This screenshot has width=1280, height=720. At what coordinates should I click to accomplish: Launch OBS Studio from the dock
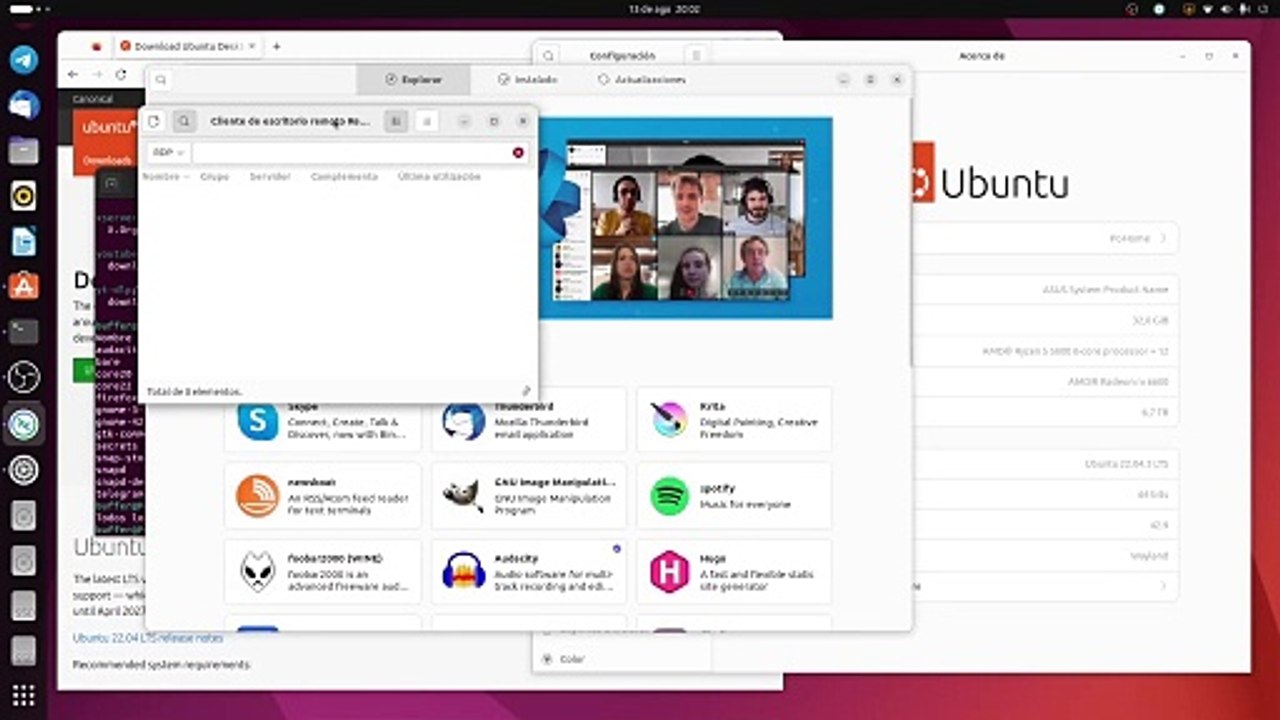click(x=24, y=377)
